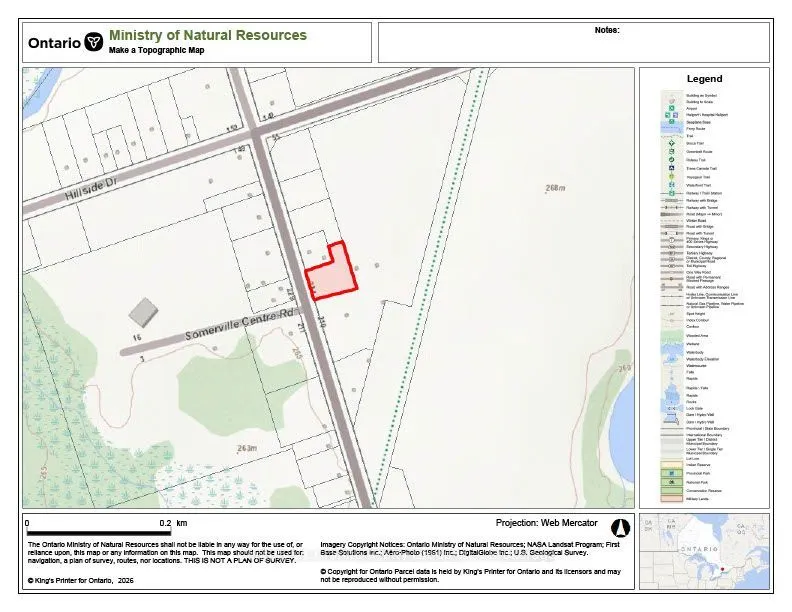Click the Ferry Route legend symbol
The width and height of the screenshot is (792, 612).
[671, 128]
